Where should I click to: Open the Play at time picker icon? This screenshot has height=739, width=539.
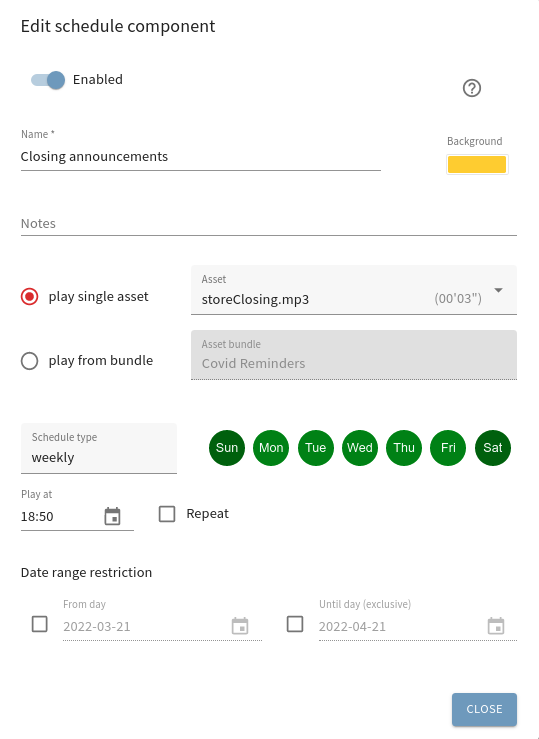(112, 516)
